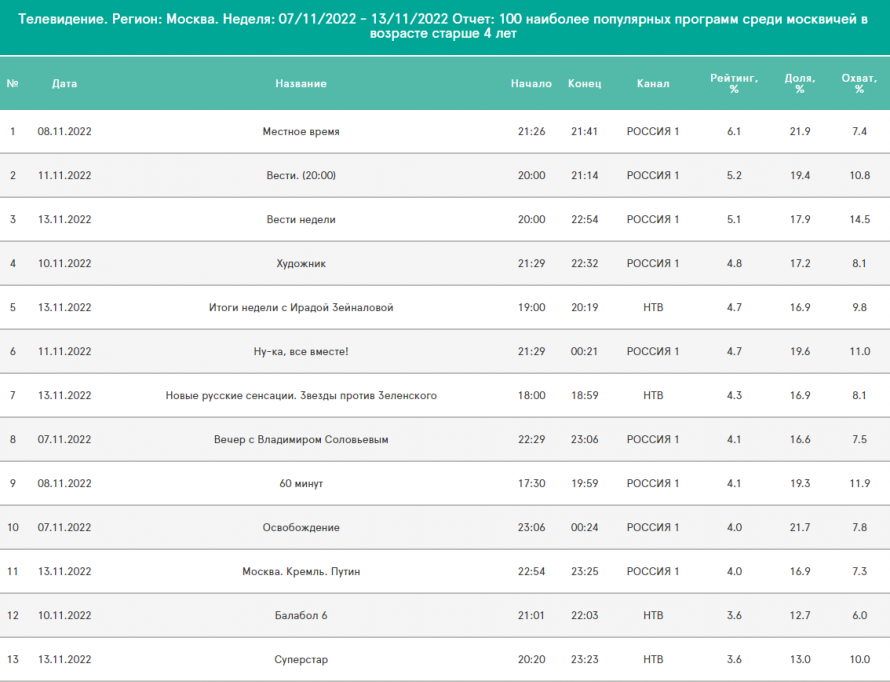
Task: Click date 08.11.2022 in 'Местное время' row
Action: [64, 132]
